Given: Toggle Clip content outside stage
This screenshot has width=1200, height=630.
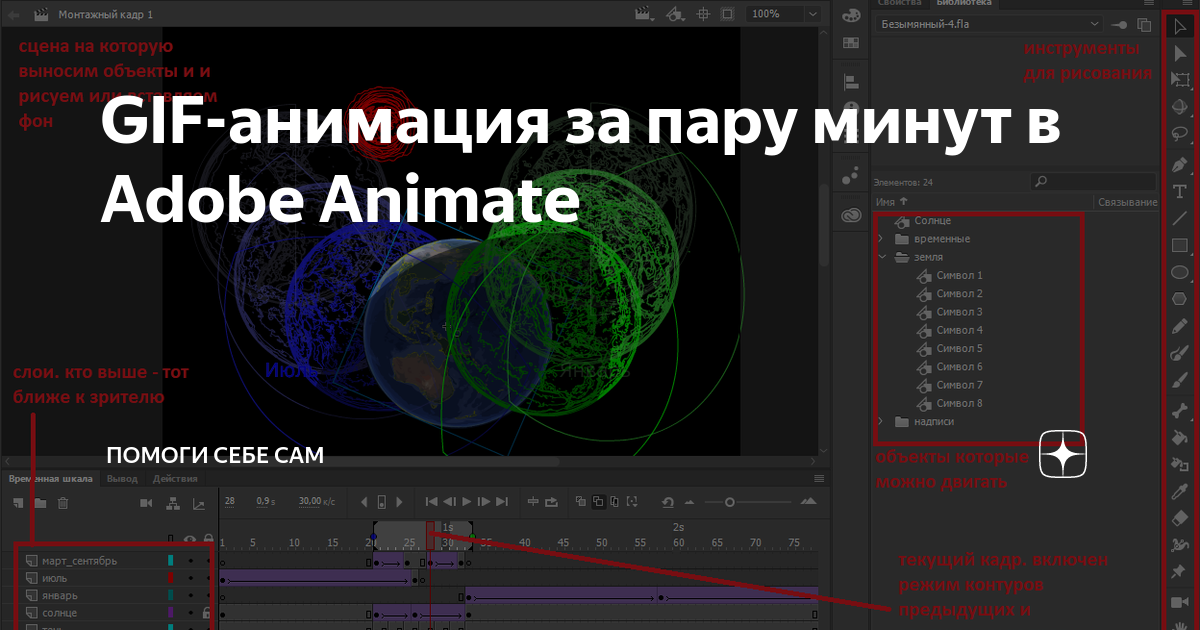Looking at the screenshot, I should click(x=727, y=14).
